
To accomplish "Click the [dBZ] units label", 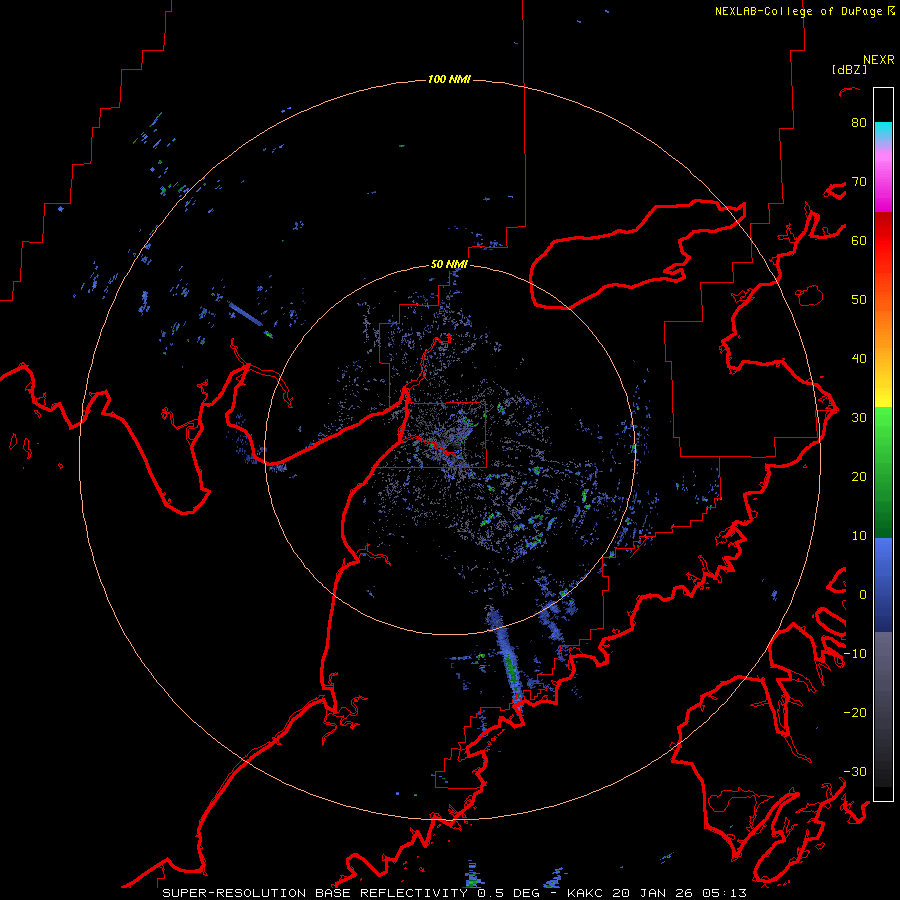I will coord(849,70).
